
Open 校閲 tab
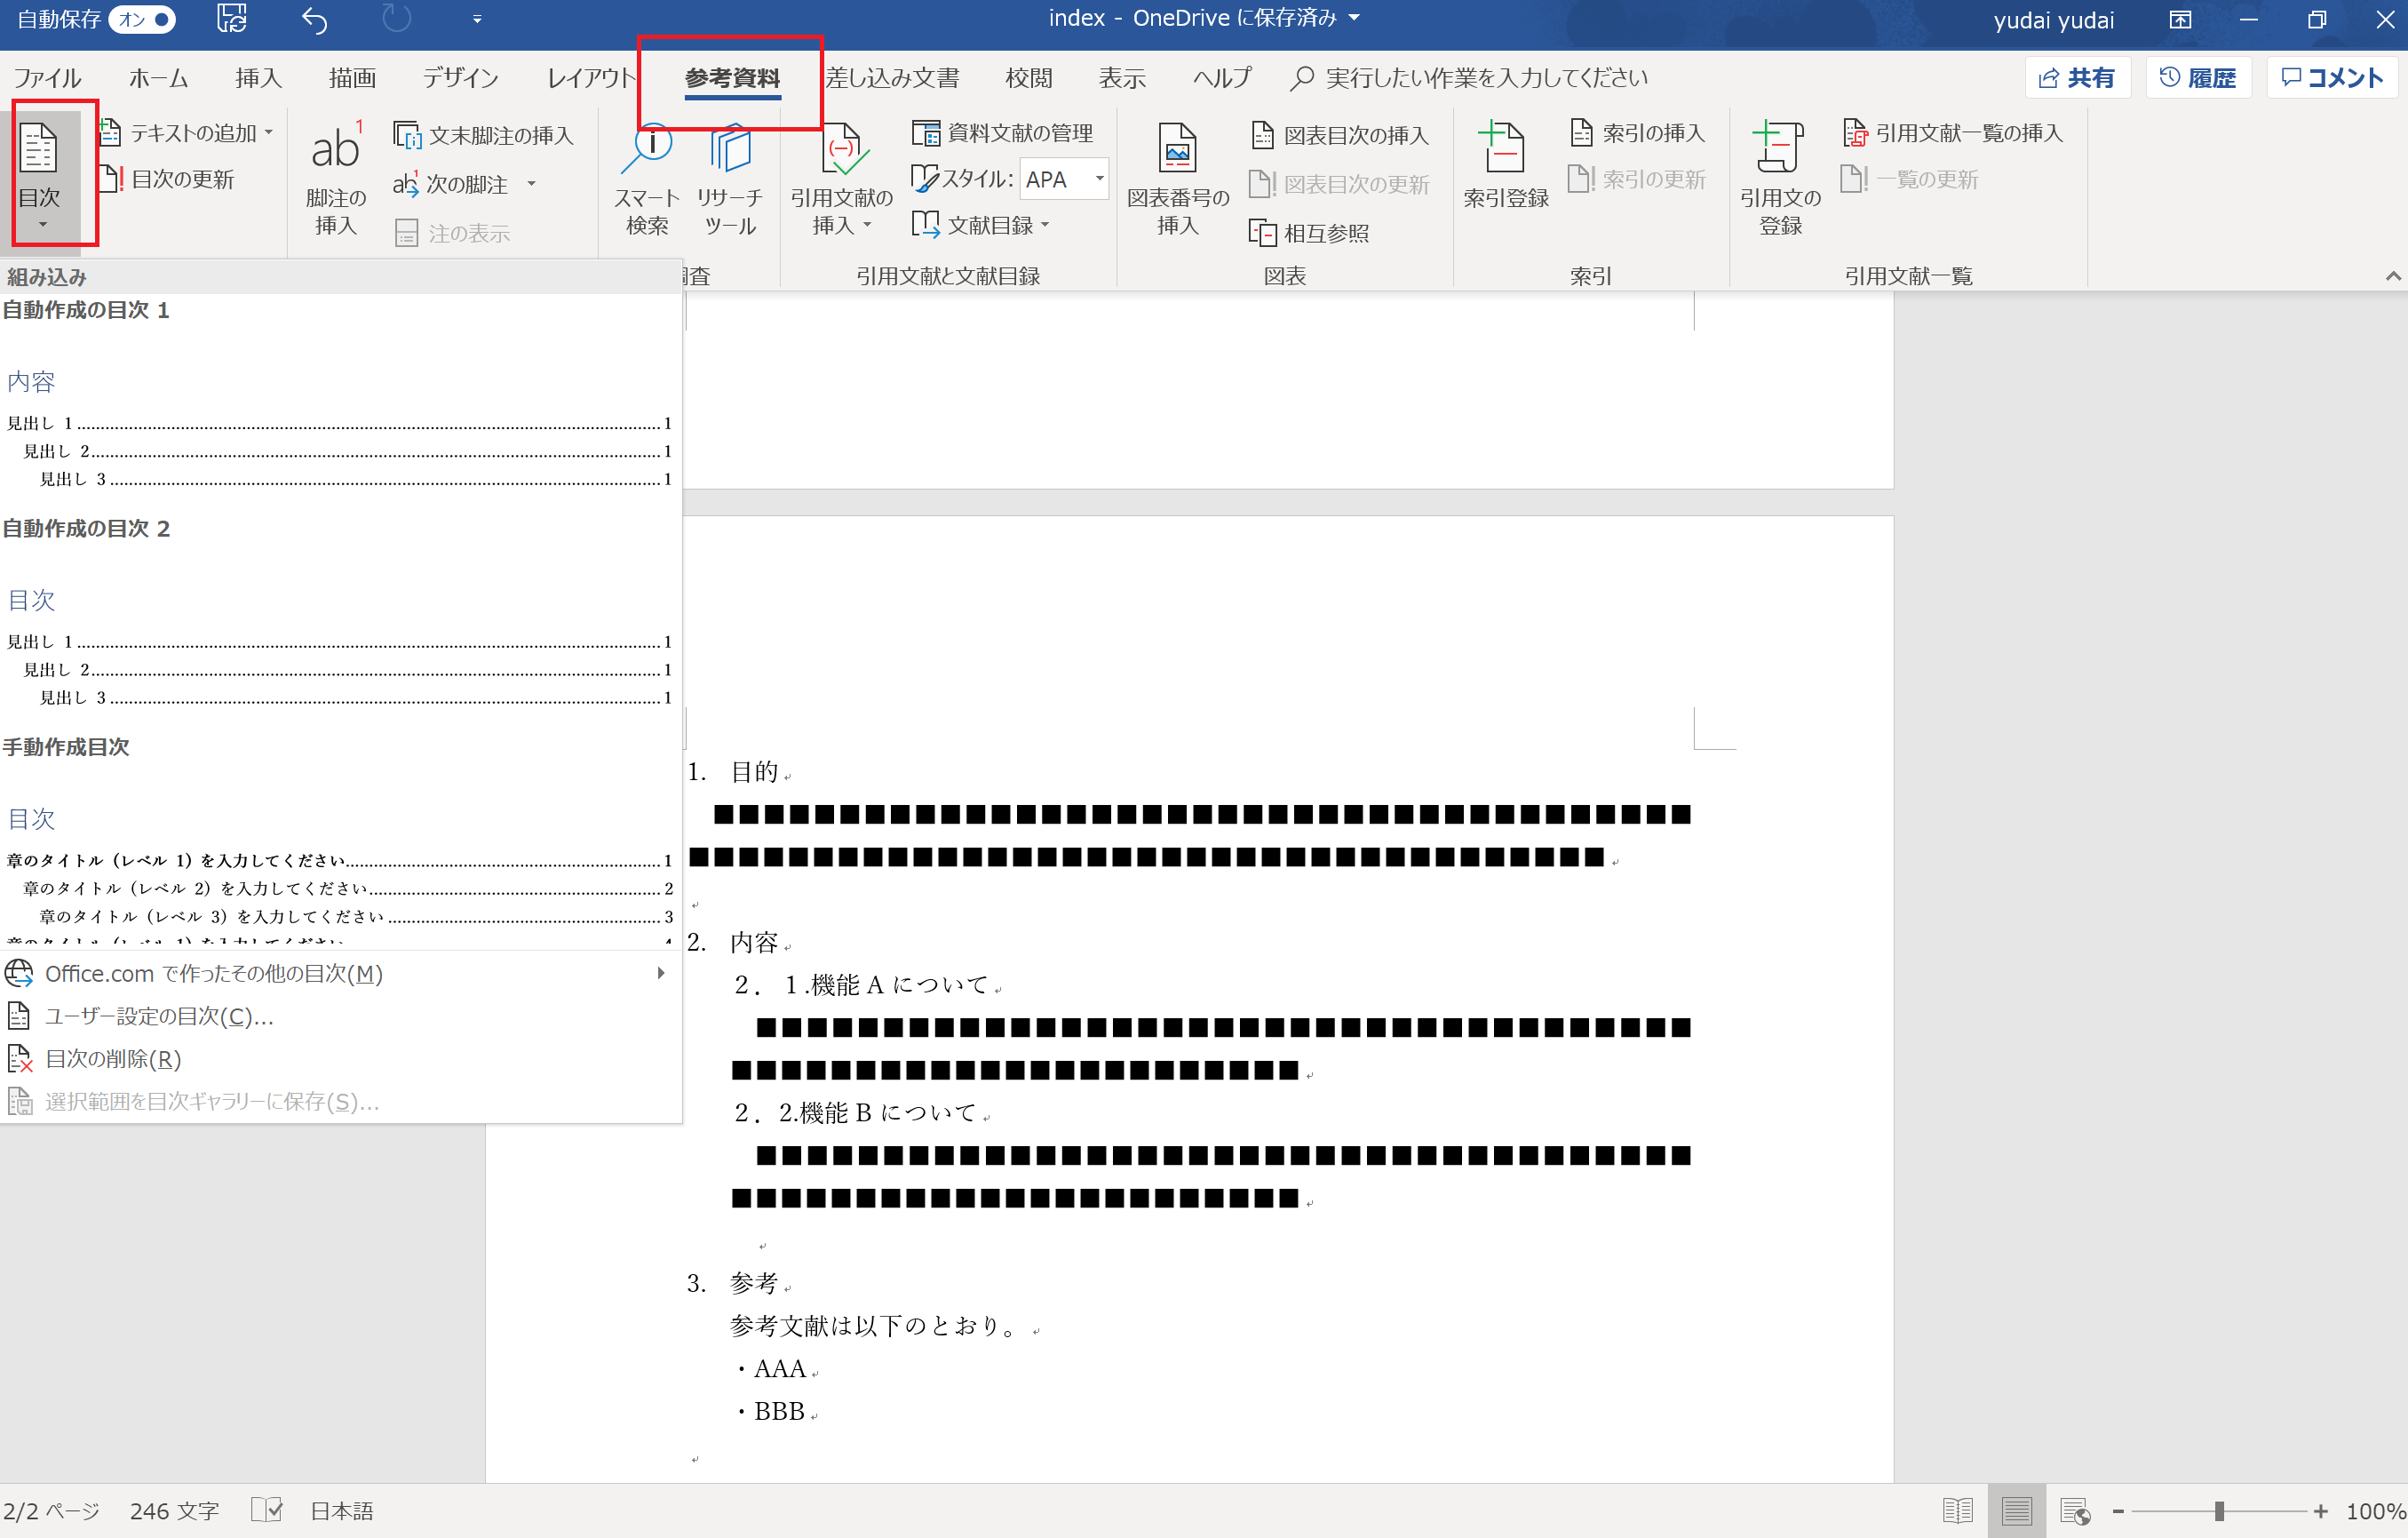(1029, 78)
